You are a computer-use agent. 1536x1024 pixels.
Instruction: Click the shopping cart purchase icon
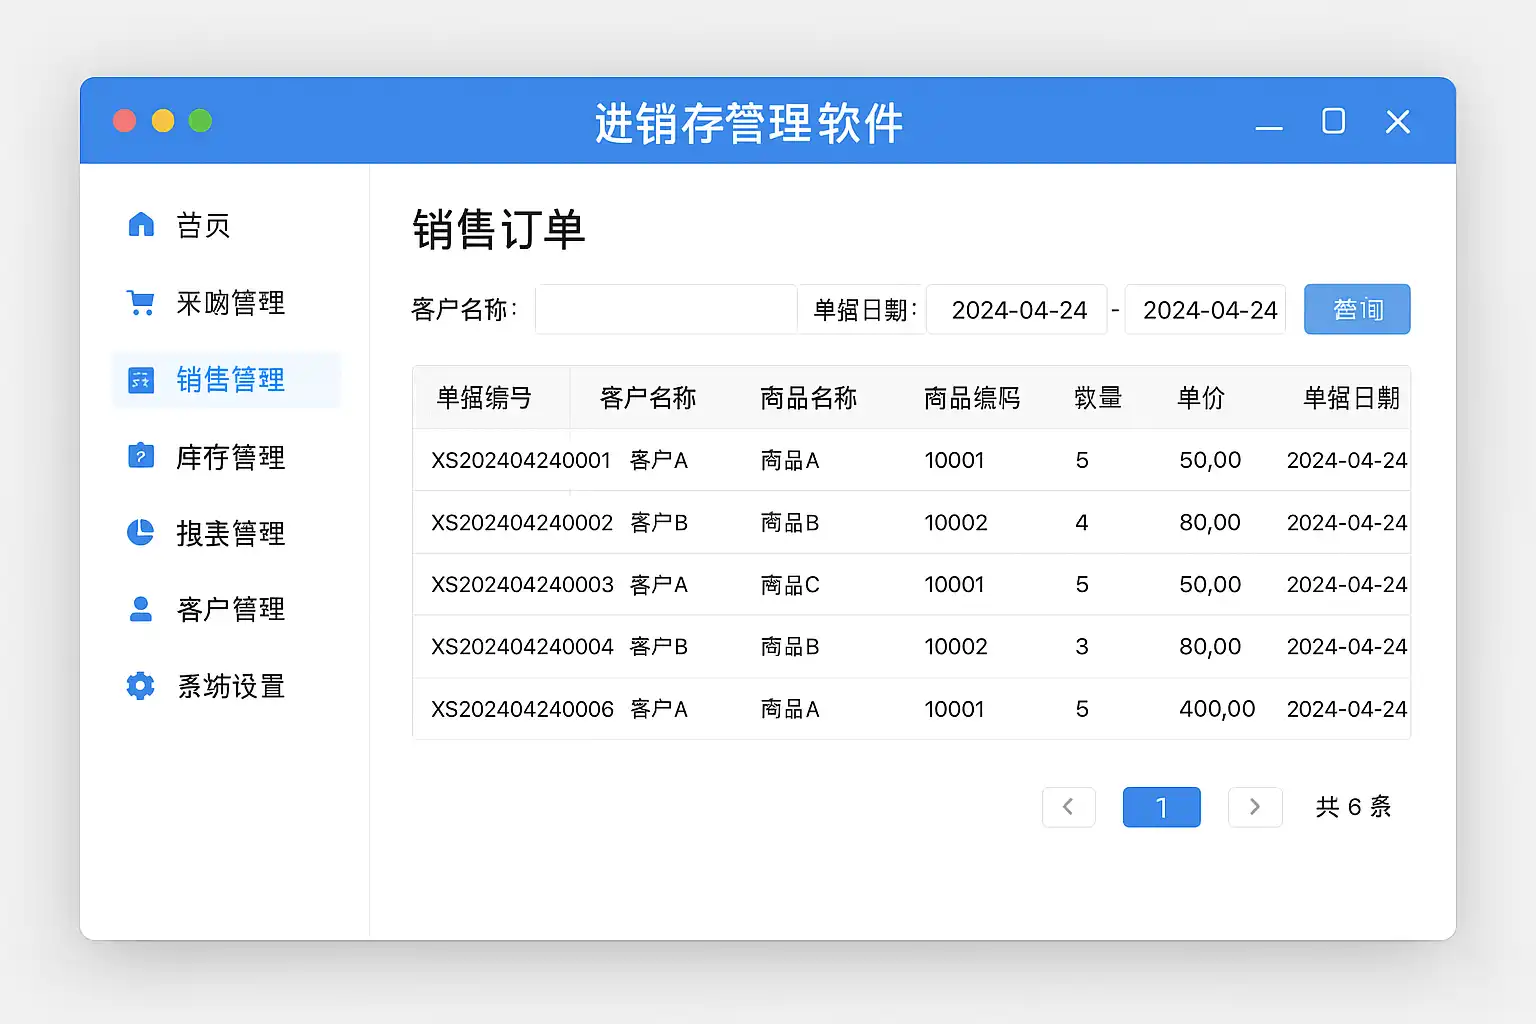point(141,302)
